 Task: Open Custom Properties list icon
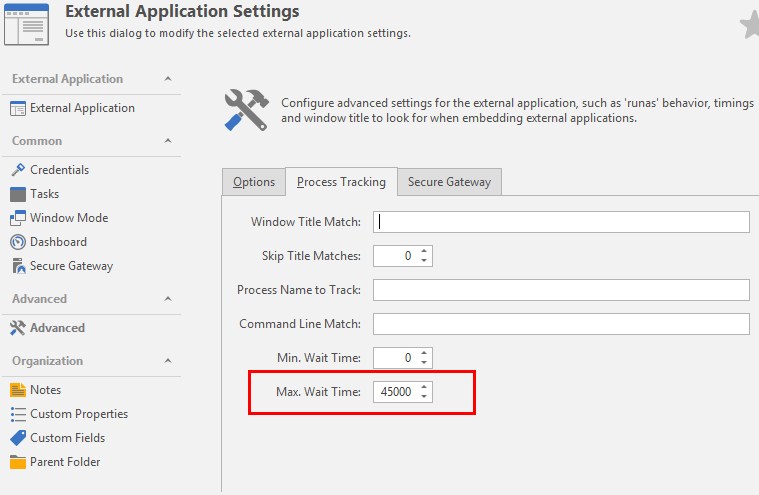[x=18, y=414]
